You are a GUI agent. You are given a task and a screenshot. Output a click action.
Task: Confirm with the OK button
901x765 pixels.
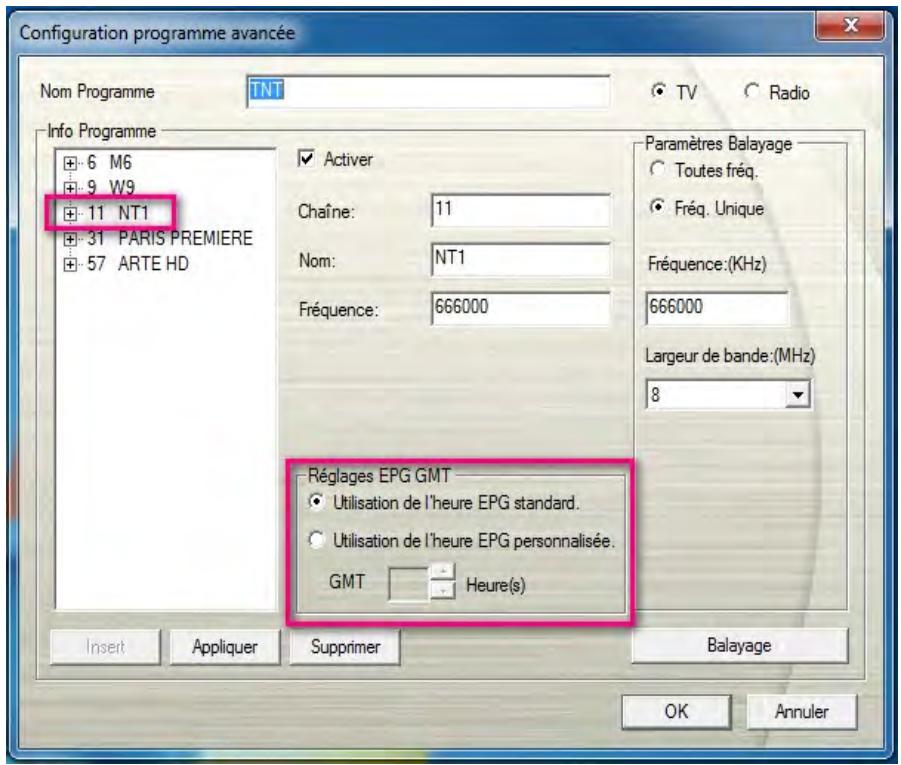(676, 712)
